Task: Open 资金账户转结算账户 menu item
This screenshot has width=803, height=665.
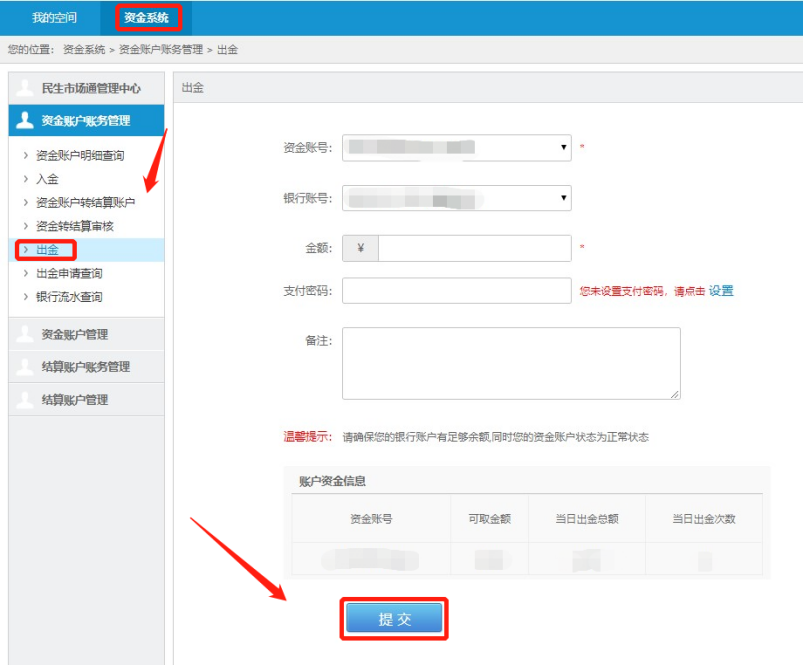Action: (85, 203)
